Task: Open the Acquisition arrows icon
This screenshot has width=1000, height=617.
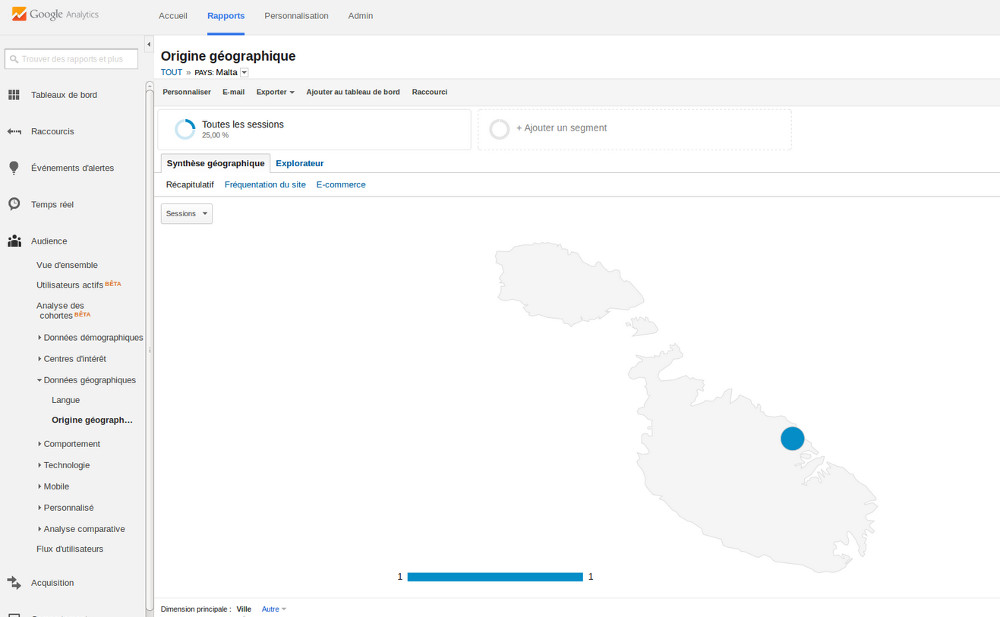Action: coord(14,583)
